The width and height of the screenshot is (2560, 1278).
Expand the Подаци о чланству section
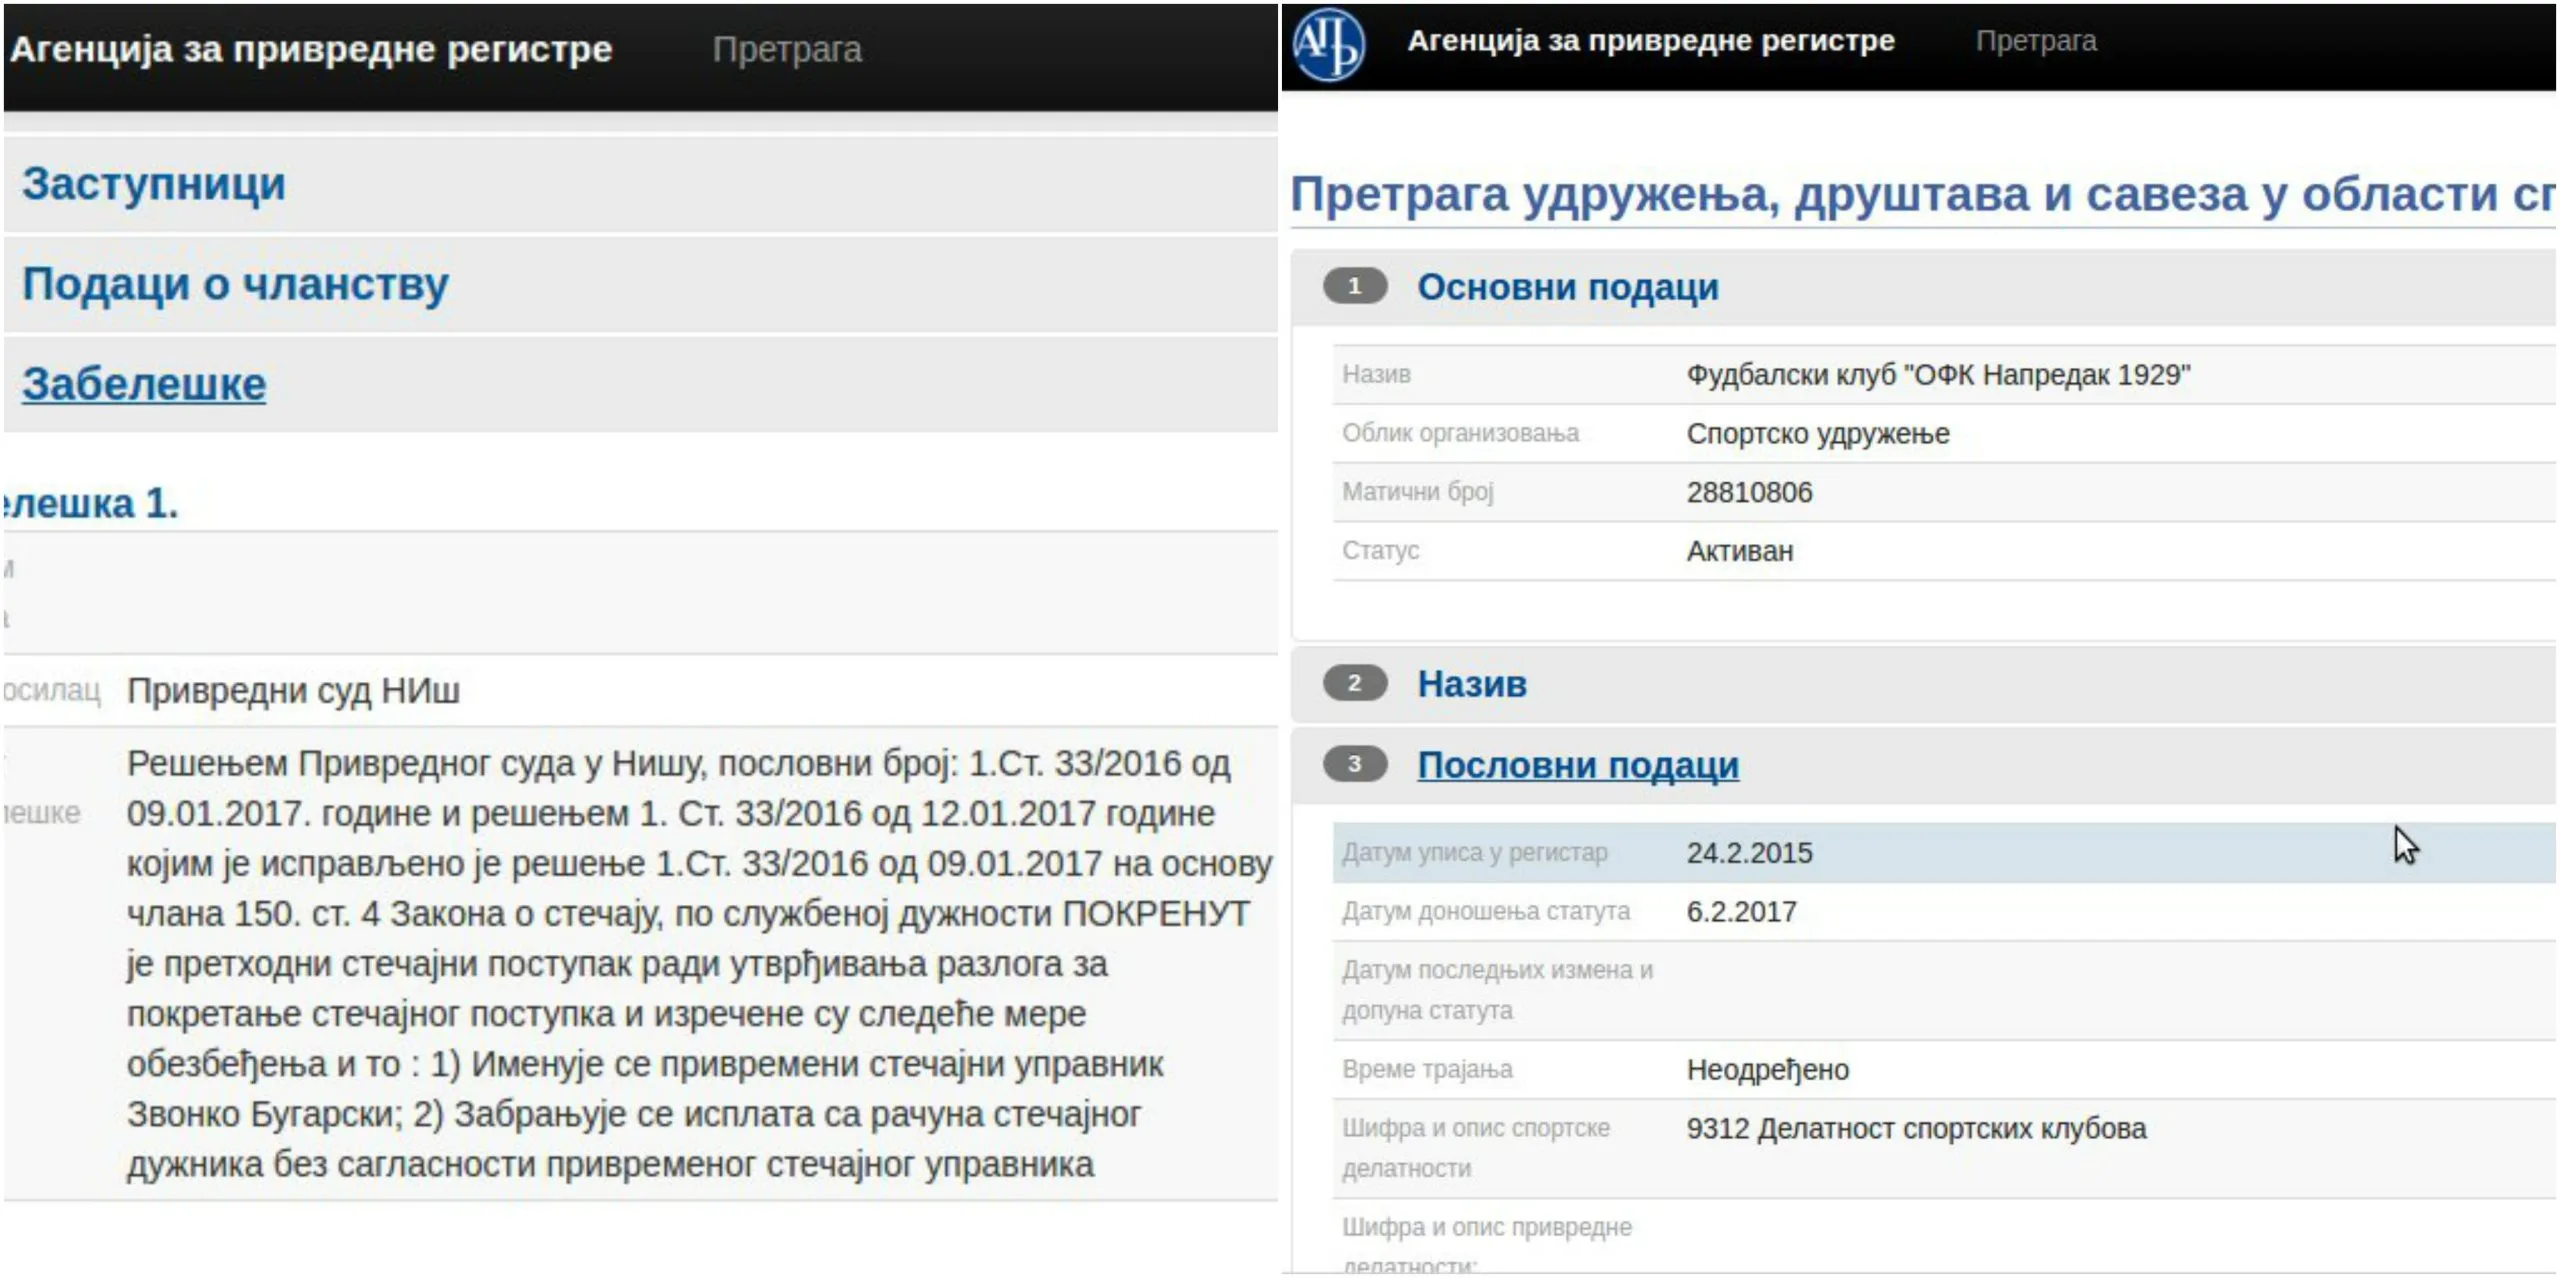click(235, 284)
